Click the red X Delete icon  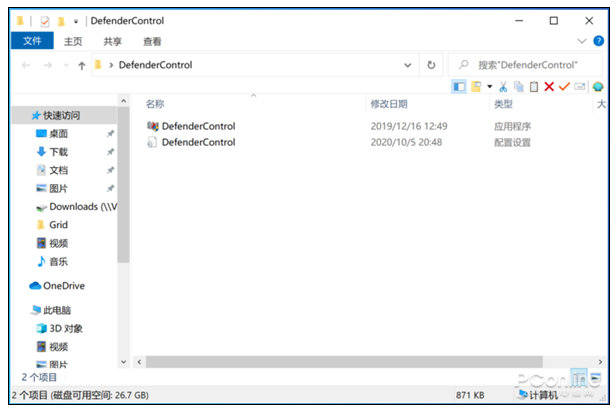click(x=549, y=86)
